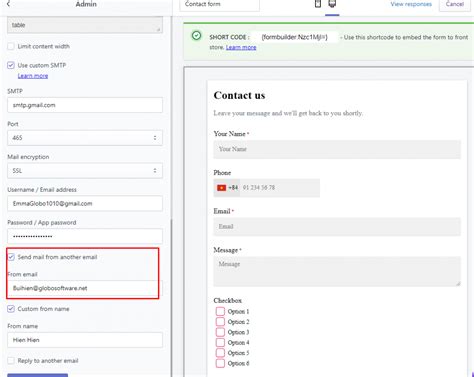Click the Contact form title field
The image size is (474, 377).
(219, 4)
